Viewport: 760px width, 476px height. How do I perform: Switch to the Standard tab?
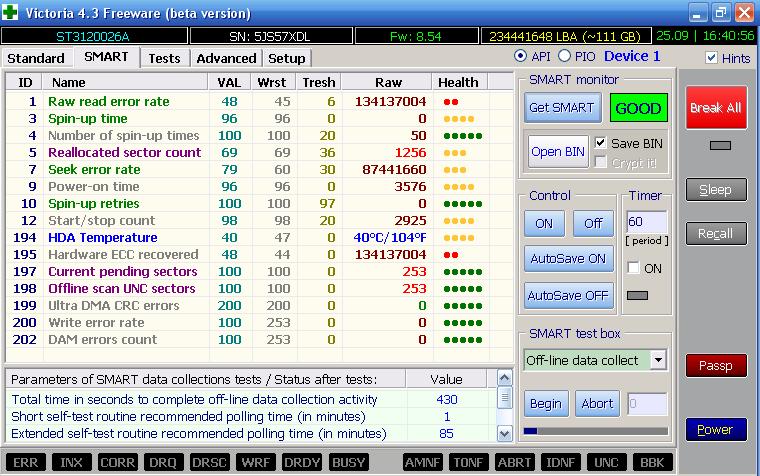(36, 58)
